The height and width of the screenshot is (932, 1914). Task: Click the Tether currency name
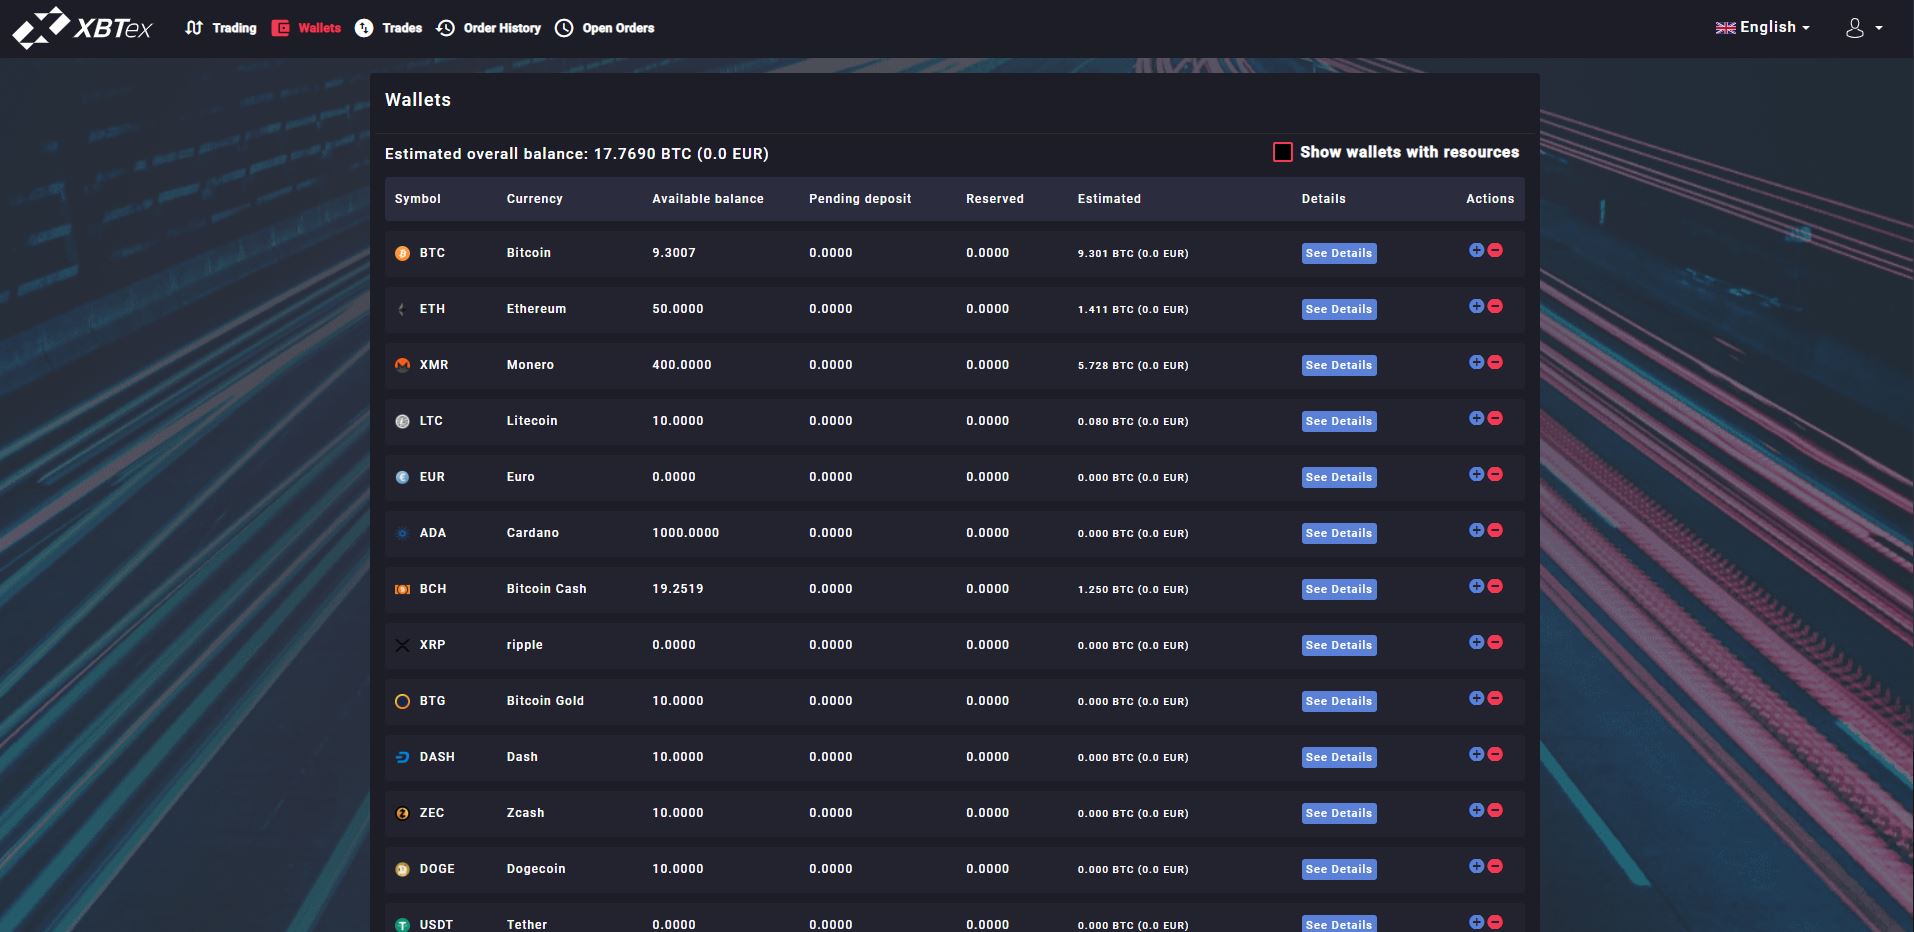[x=527, y=924]
